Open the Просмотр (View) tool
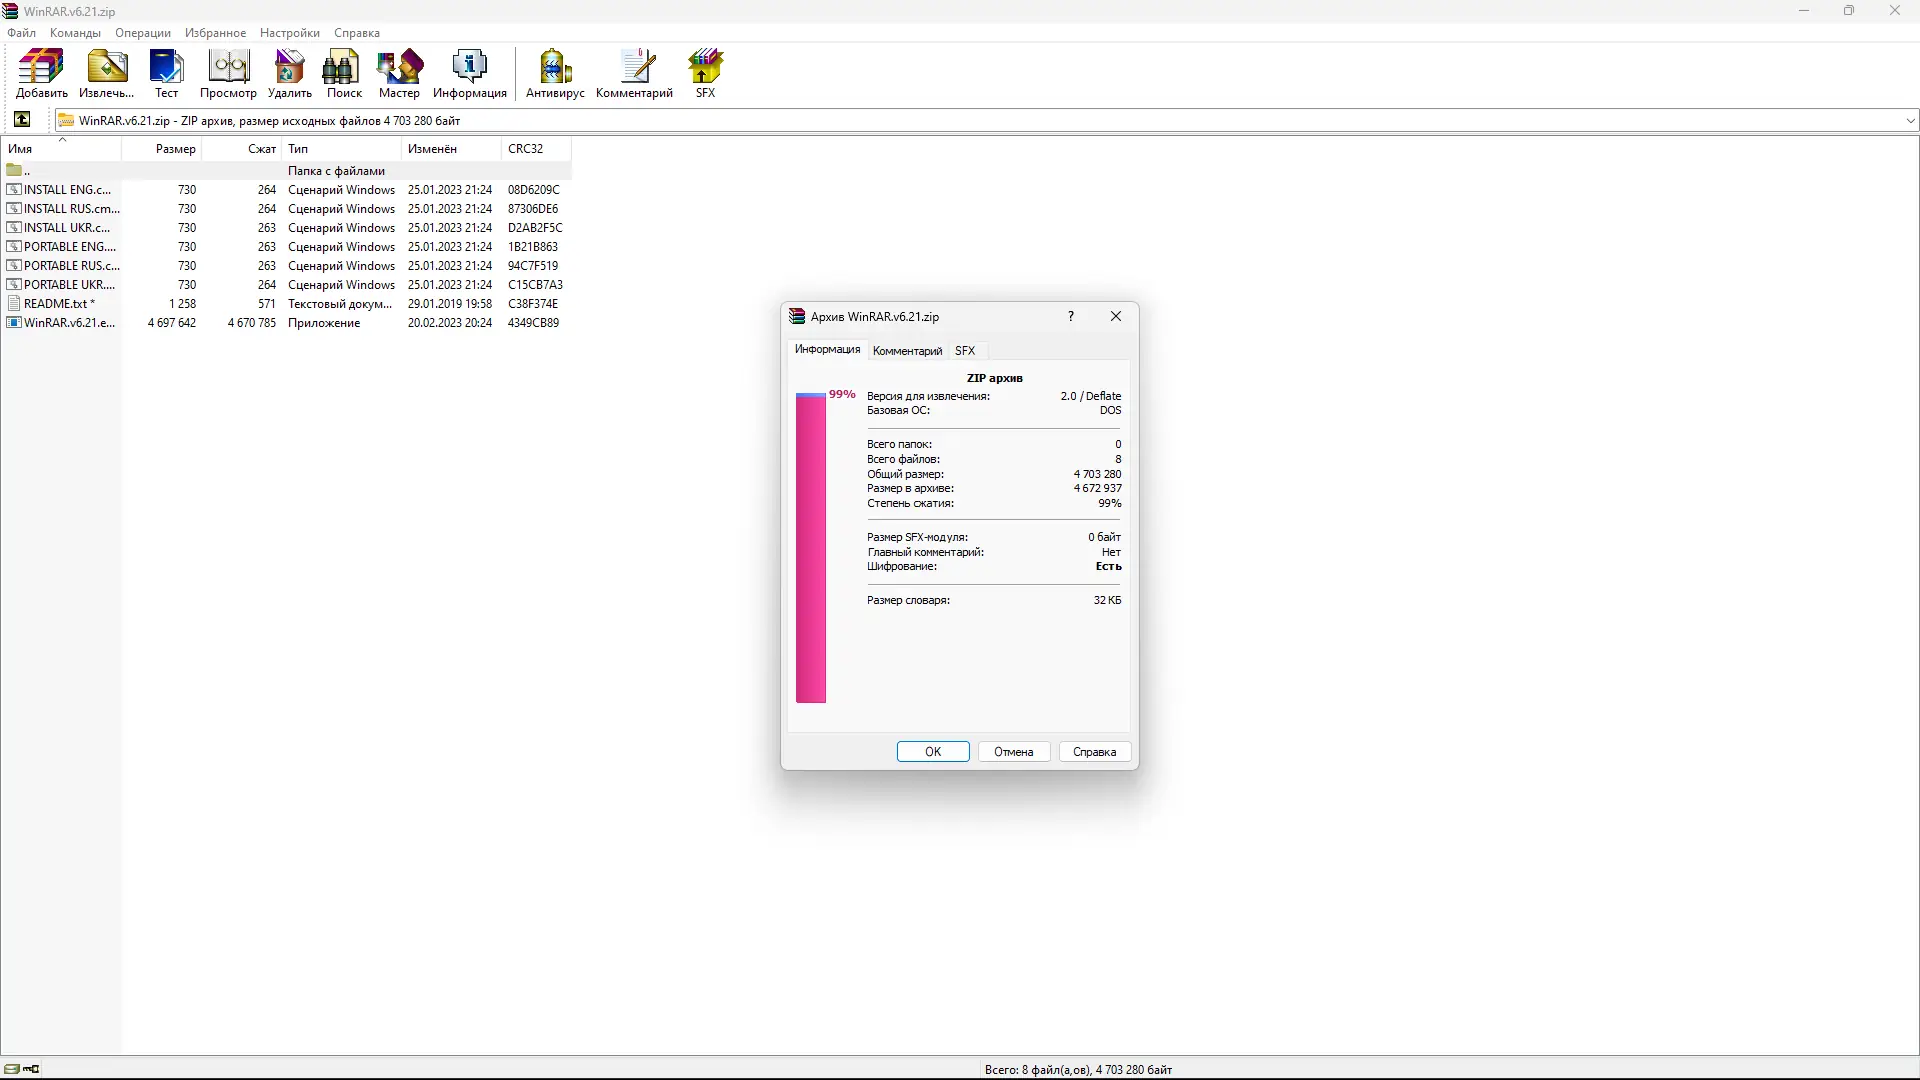1920x1080 pixels. pos(228,73)
